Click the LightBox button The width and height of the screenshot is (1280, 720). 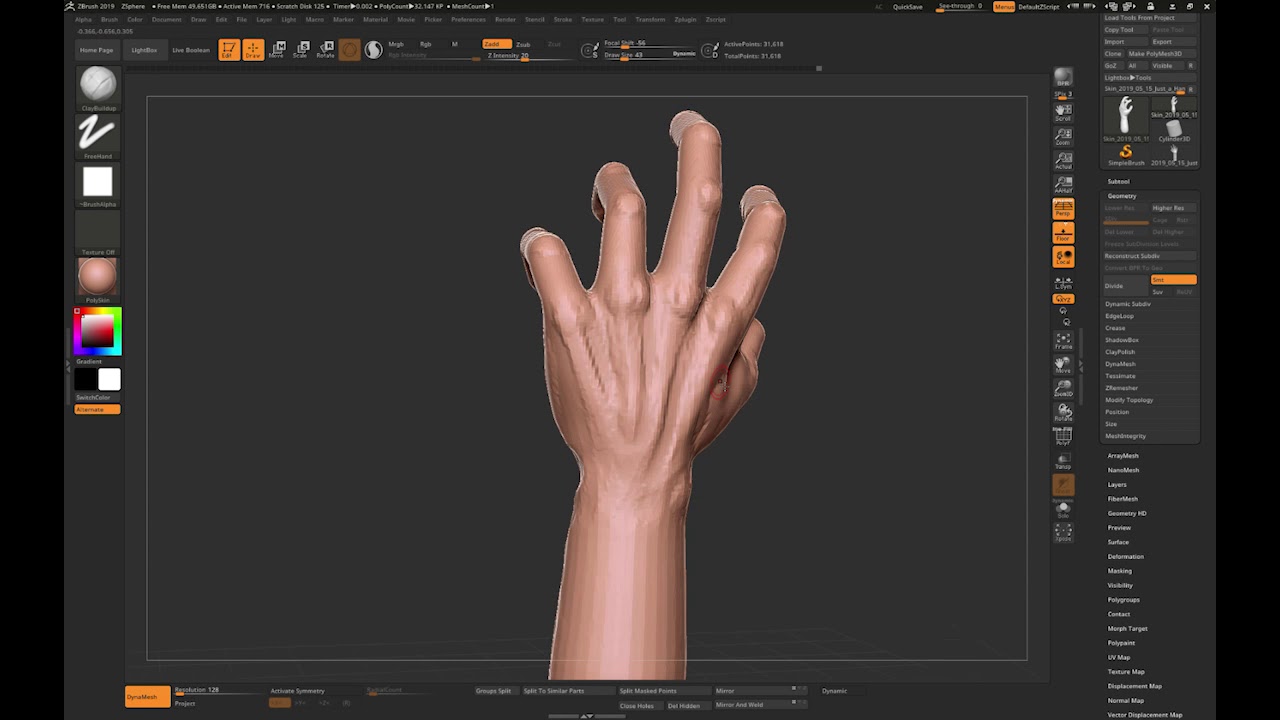[144, 50]
